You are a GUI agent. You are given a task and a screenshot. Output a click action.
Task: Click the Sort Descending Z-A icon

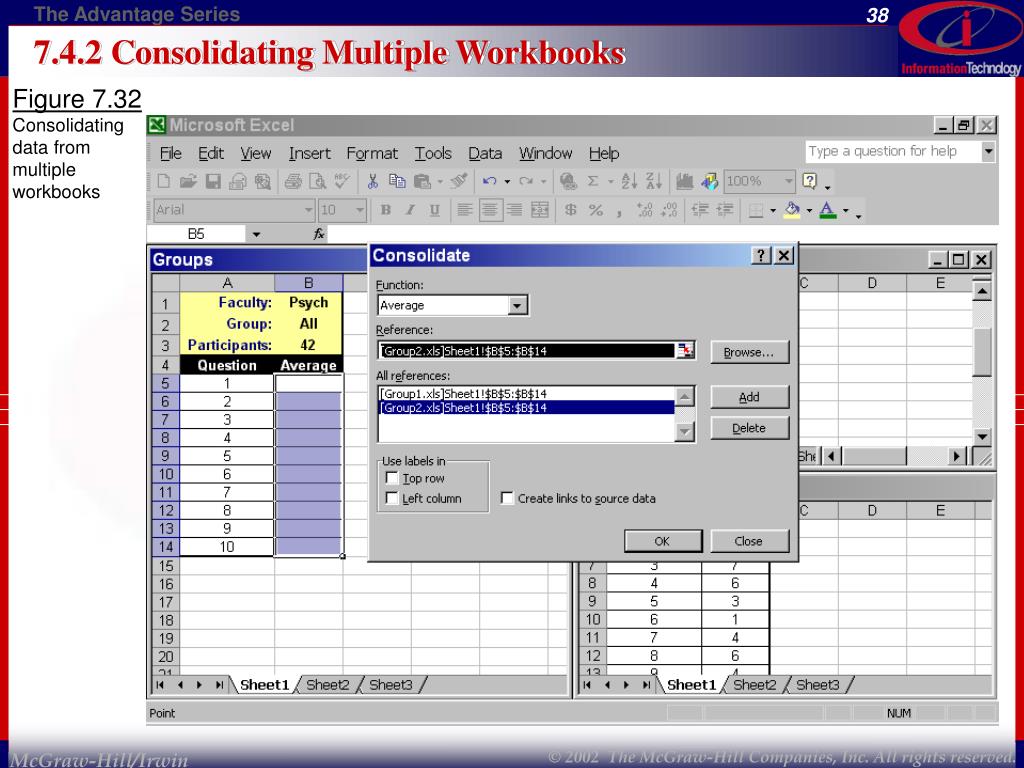coord(653,182)
